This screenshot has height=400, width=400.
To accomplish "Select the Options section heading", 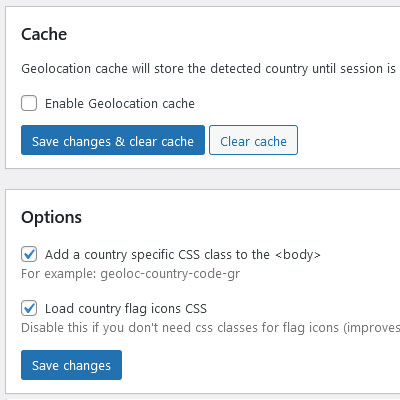I will click(51, 217).
